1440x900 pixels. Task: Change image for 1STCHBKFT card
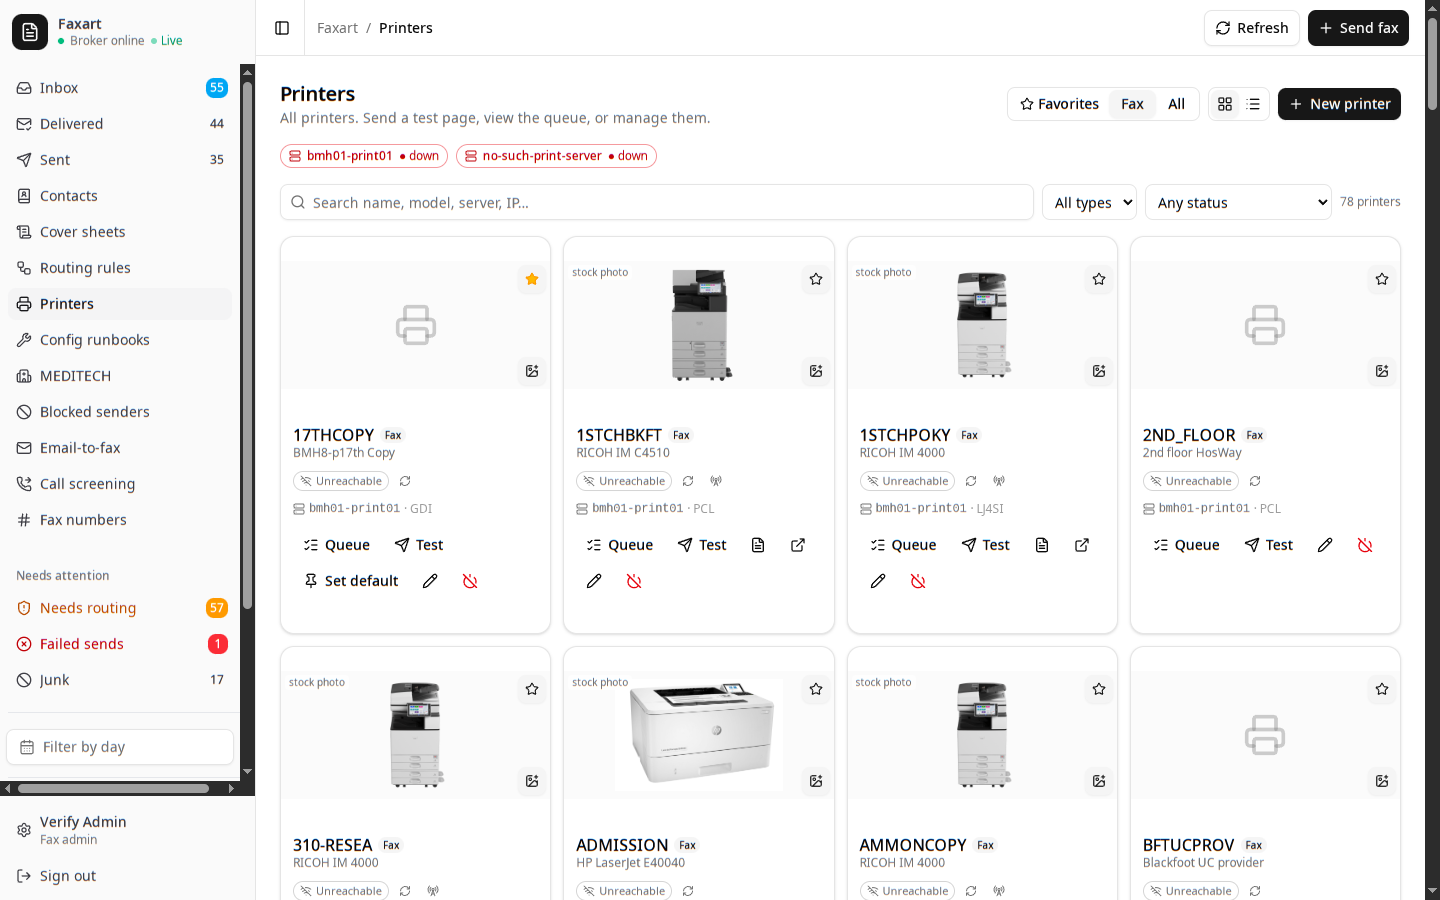pos(816,371)
